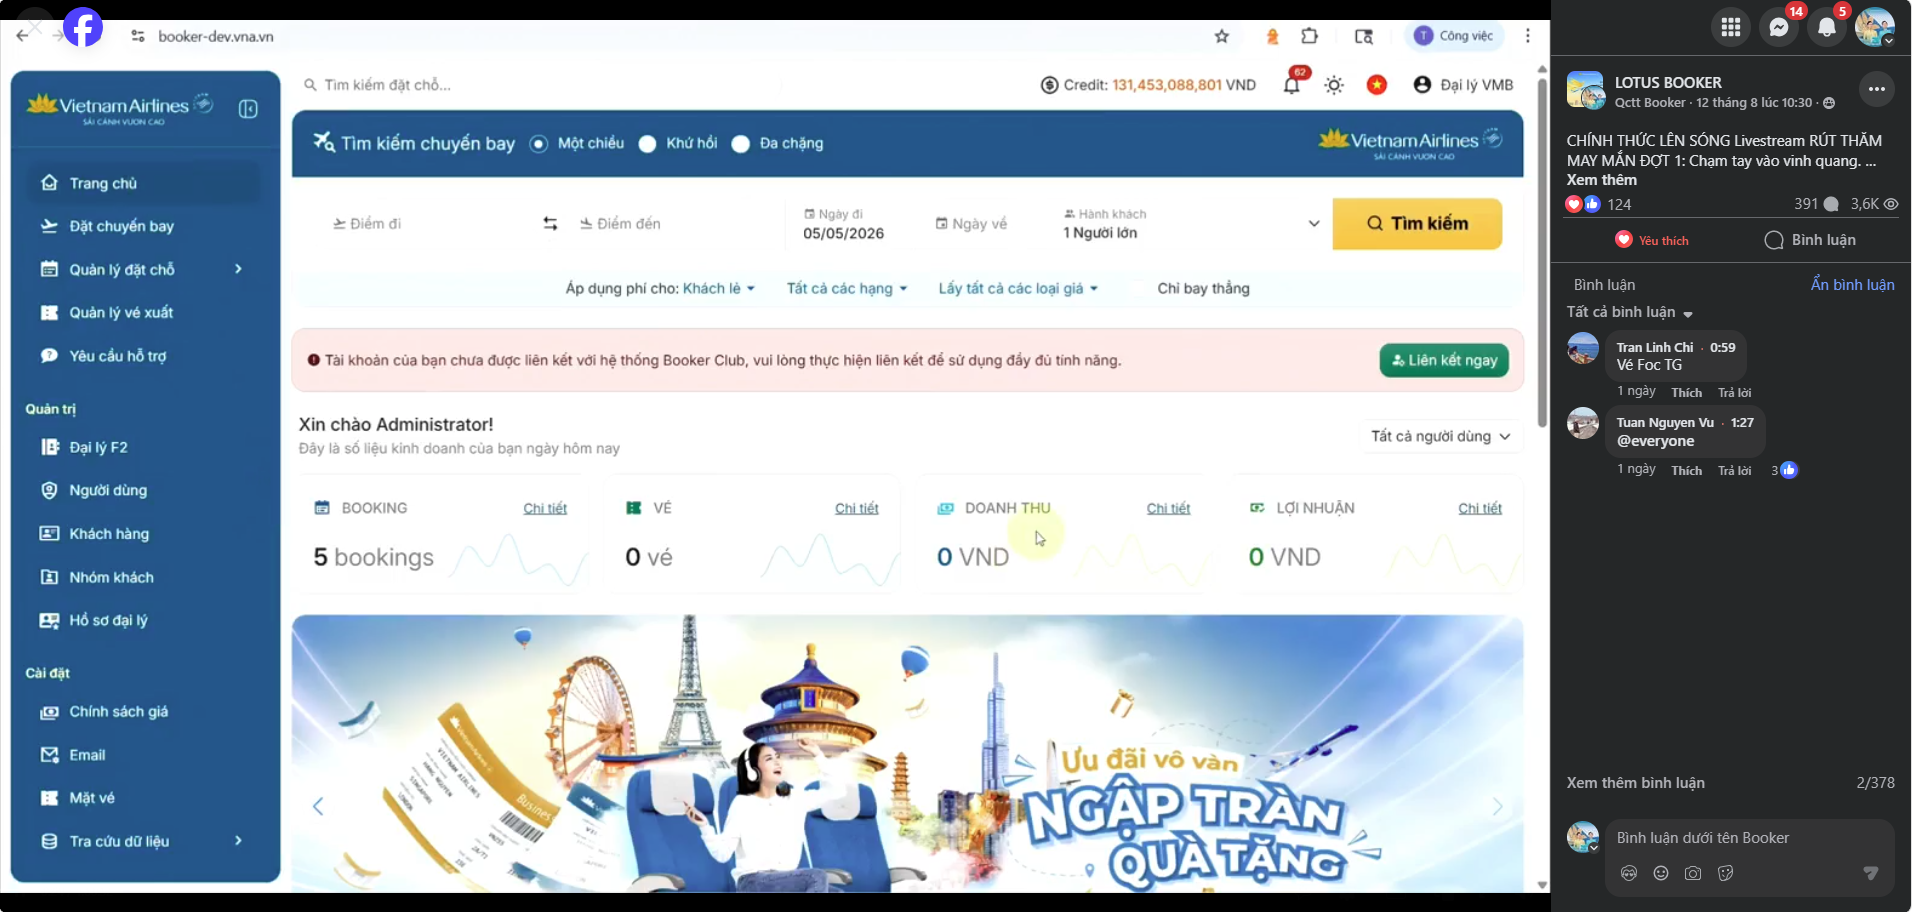This screenshot has height=912, width=1913.
Task: Click the Facebook logo icon
Action: [83, 27]
